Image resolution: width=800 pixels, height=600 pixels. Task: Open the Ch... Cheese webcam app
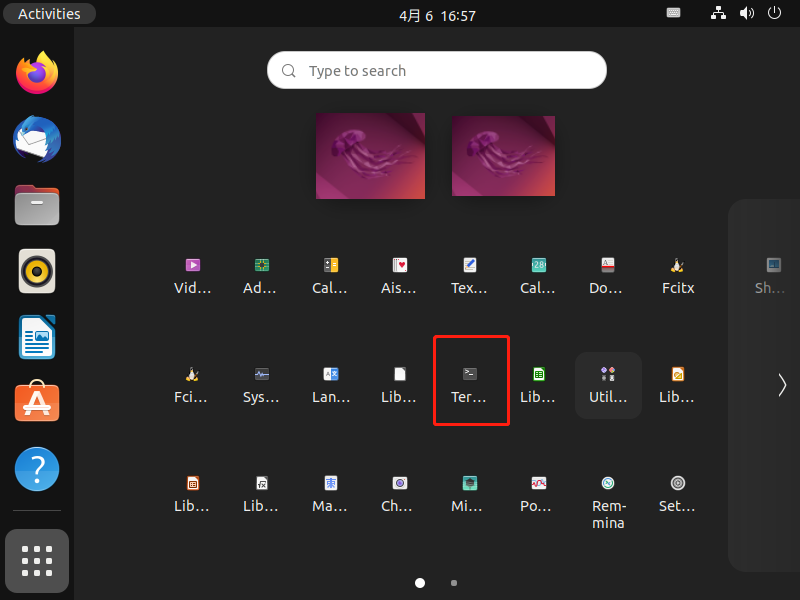click(x=400, y=483)
